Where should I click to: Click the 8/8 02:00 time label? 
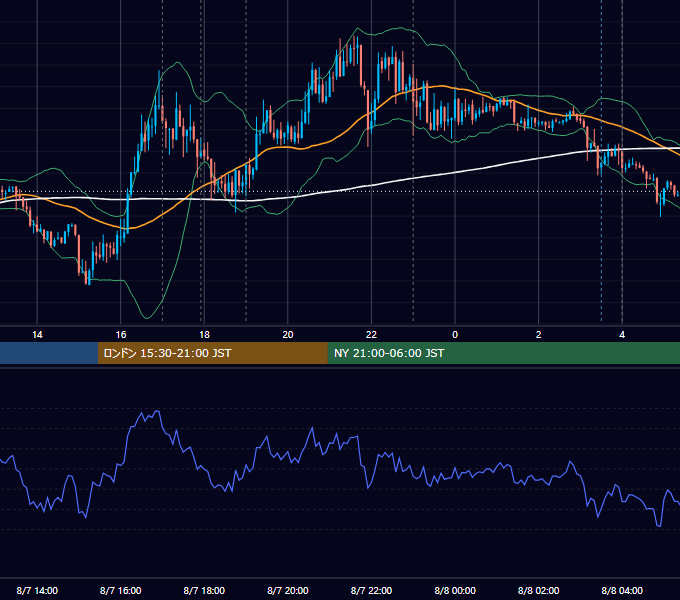pos(539,590)
